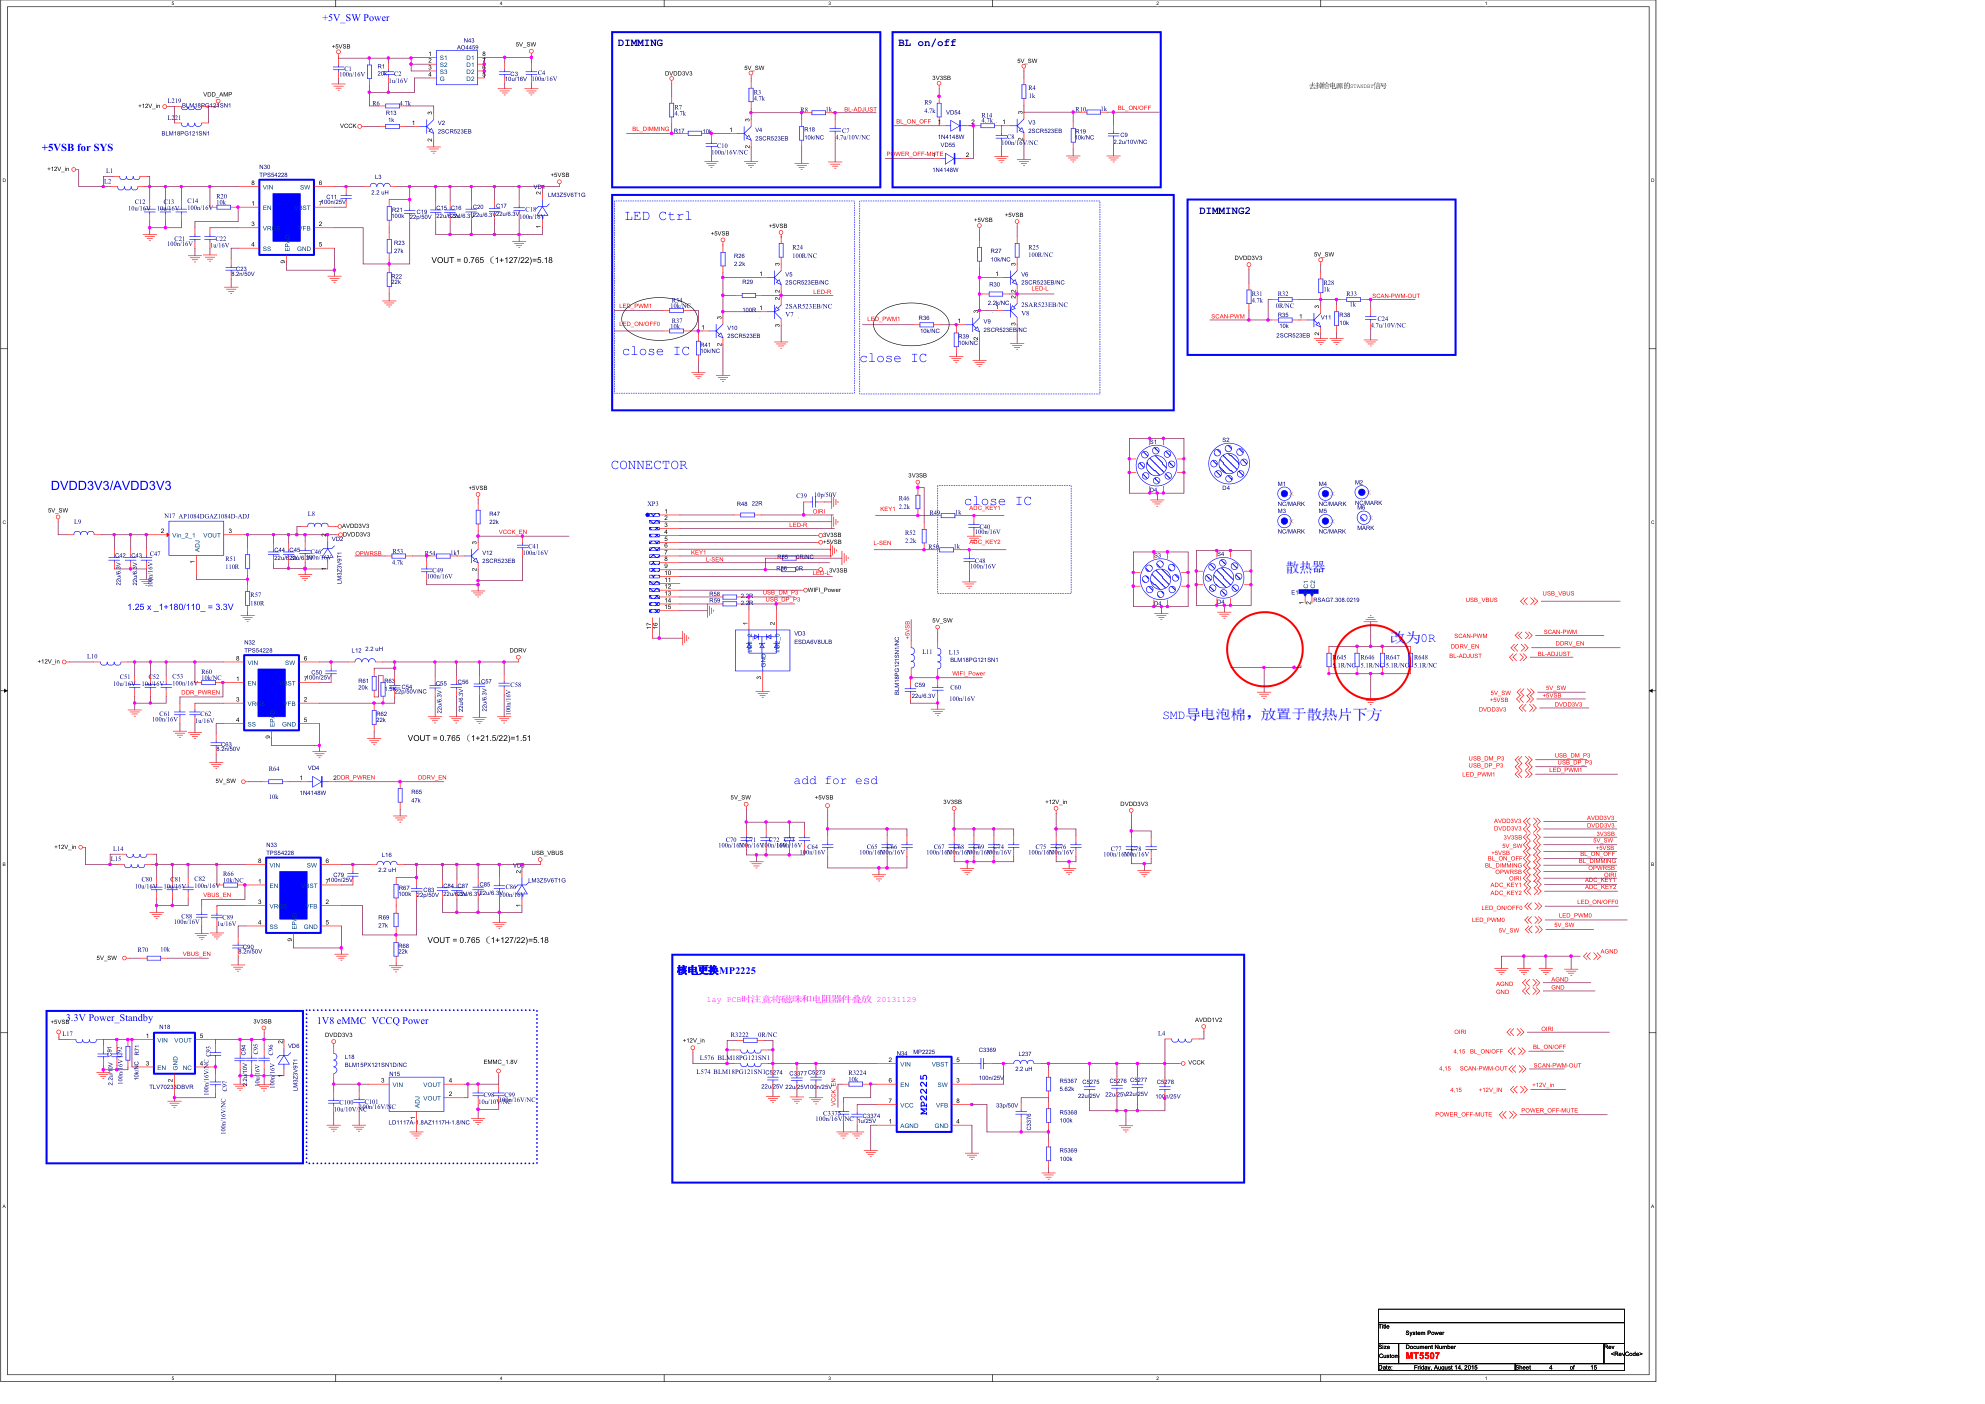Image resolution: width=1985 pixels, height=1404 pixels.
Task: Select the N43 AO4459 MOSFET symbol
Action: [456, 68]
